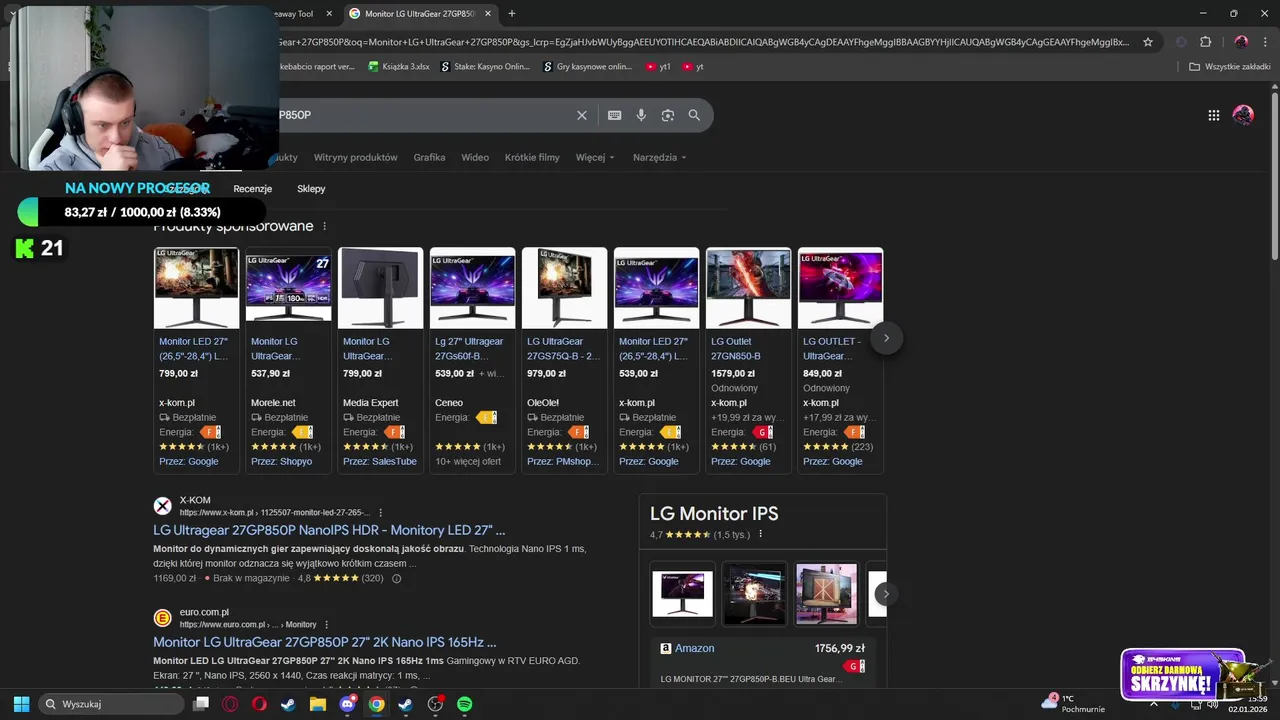Open the Google apps grid
Image resolution: width=1280 pixels, height=720 pixels.
tap(1214, 115)
